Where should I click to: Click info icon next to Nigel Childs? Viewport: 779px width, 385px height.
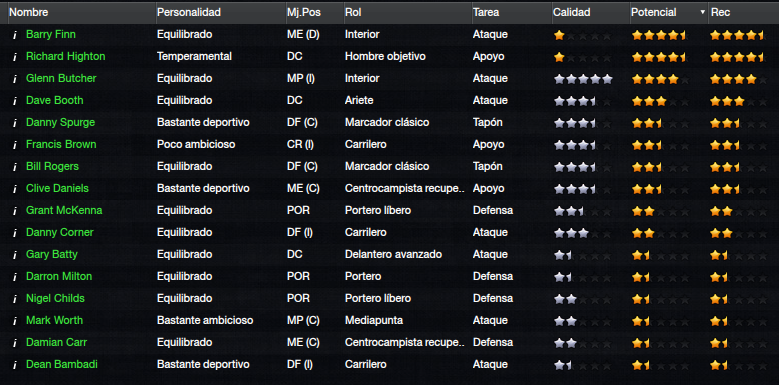click(15, 299)
